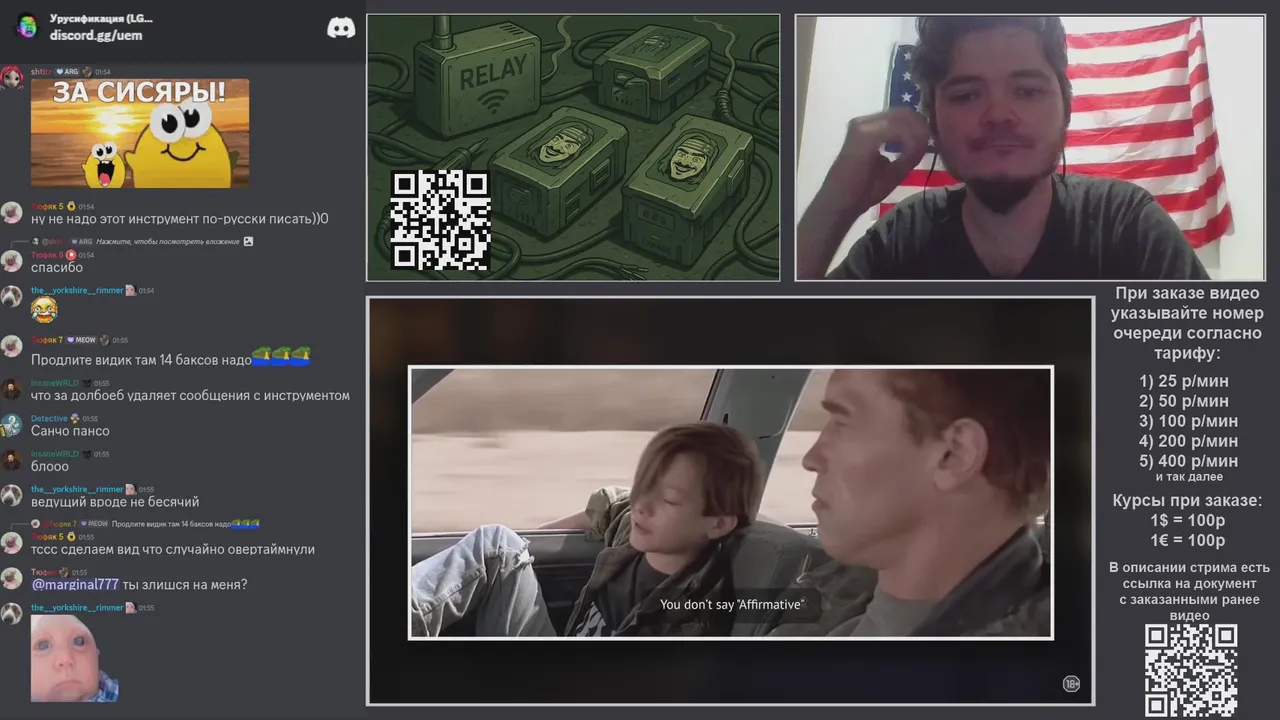Click the '4) 200 р/мин' tariff line

[1188, 441]
